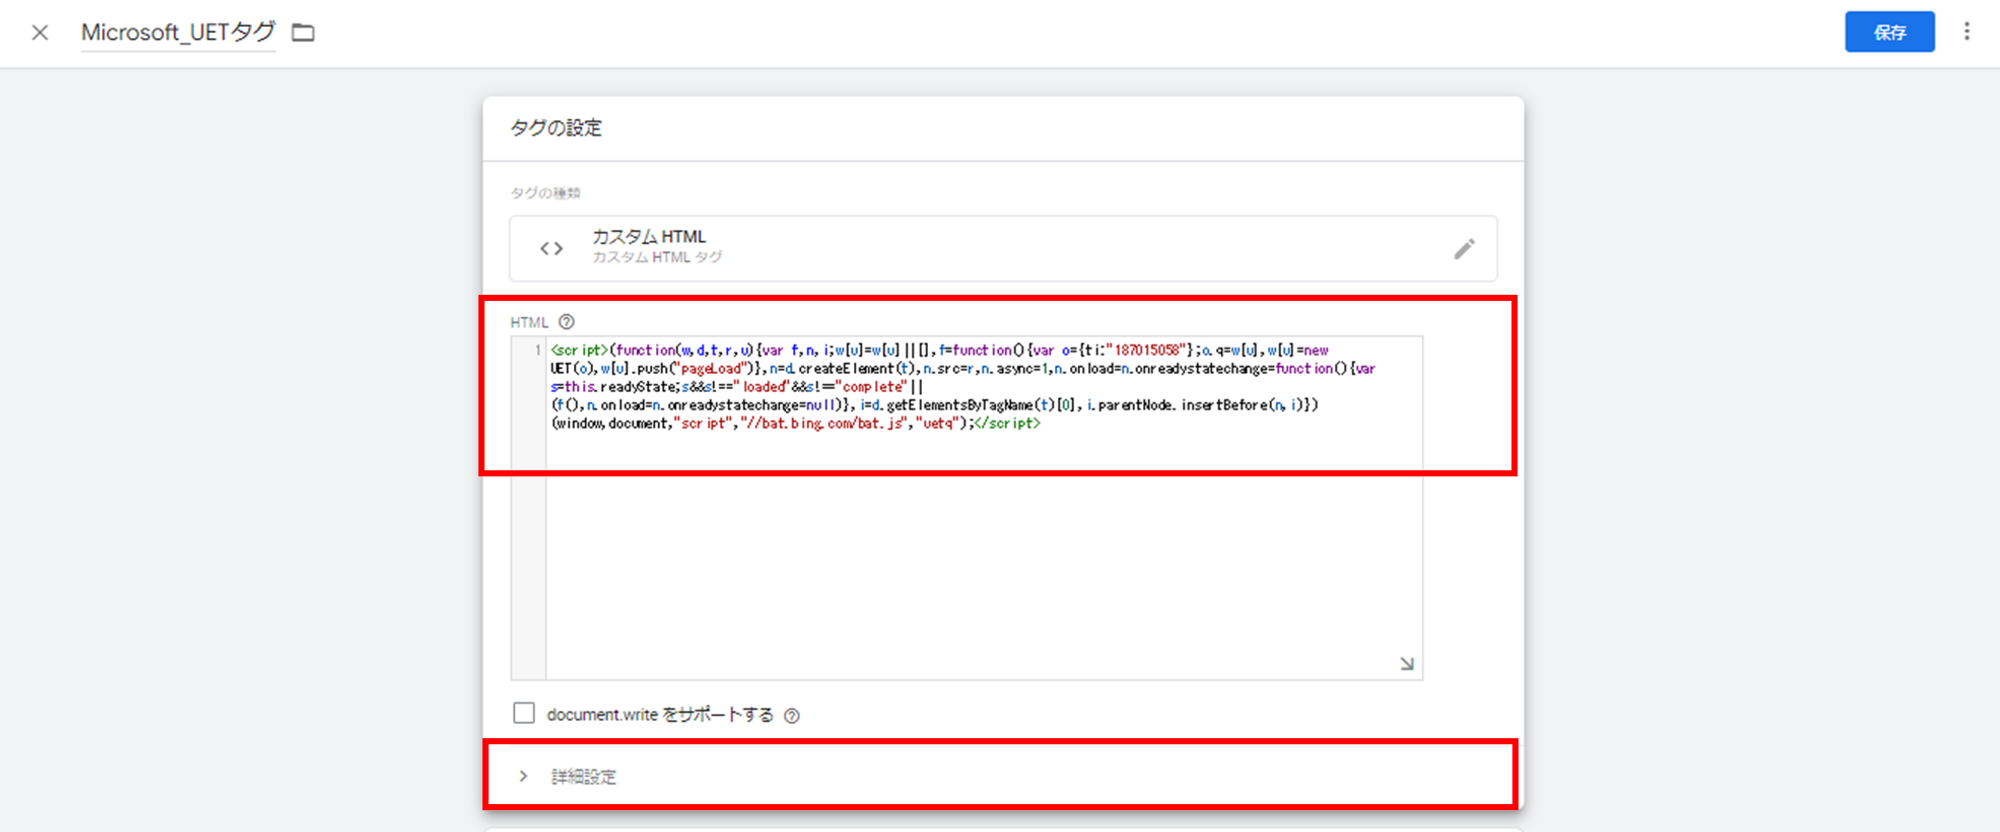Open help icon next to HTML label

(x=567, y=322)
